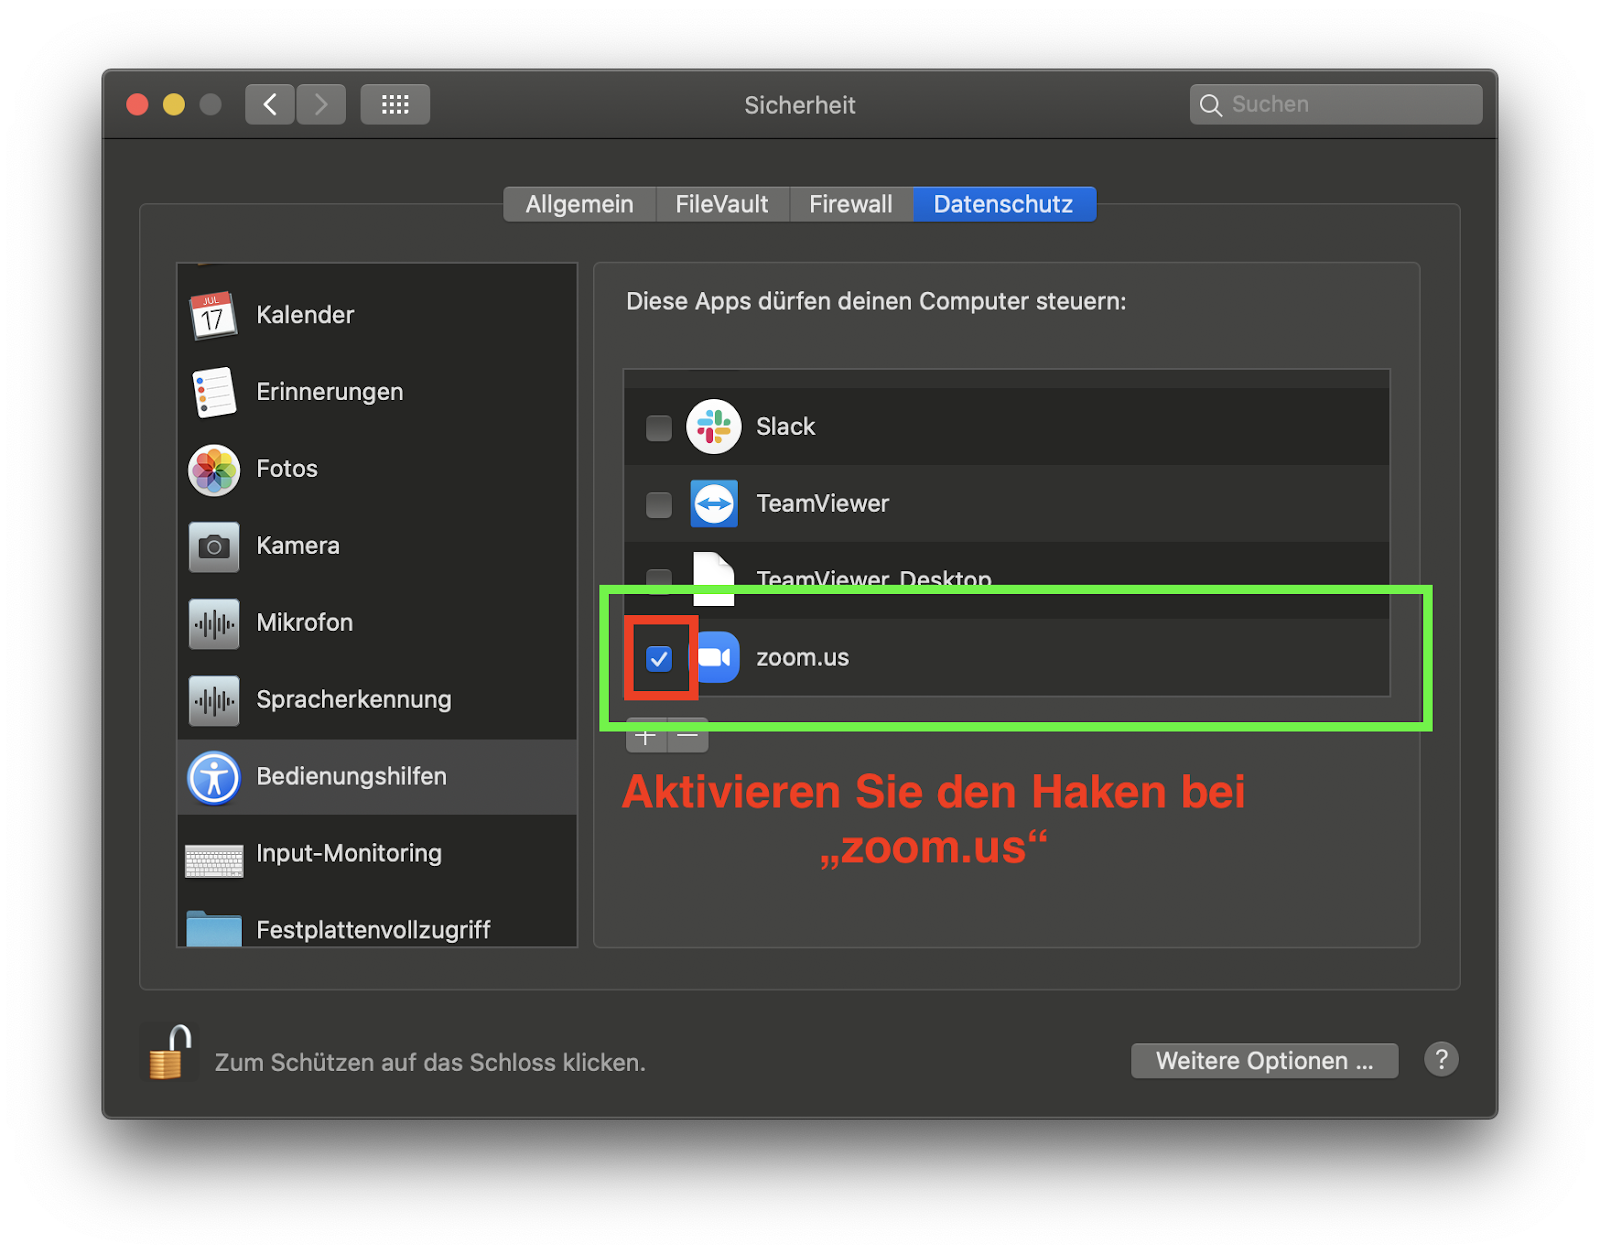
Task: Enable the Slack checkbox
Action: [x=659, y=428]
